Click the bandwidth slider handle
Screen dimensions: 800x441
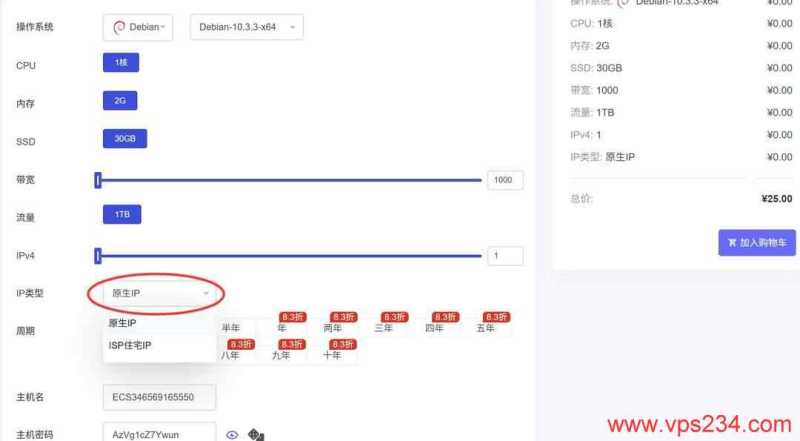pyautogui.click(x=98, y=180)
